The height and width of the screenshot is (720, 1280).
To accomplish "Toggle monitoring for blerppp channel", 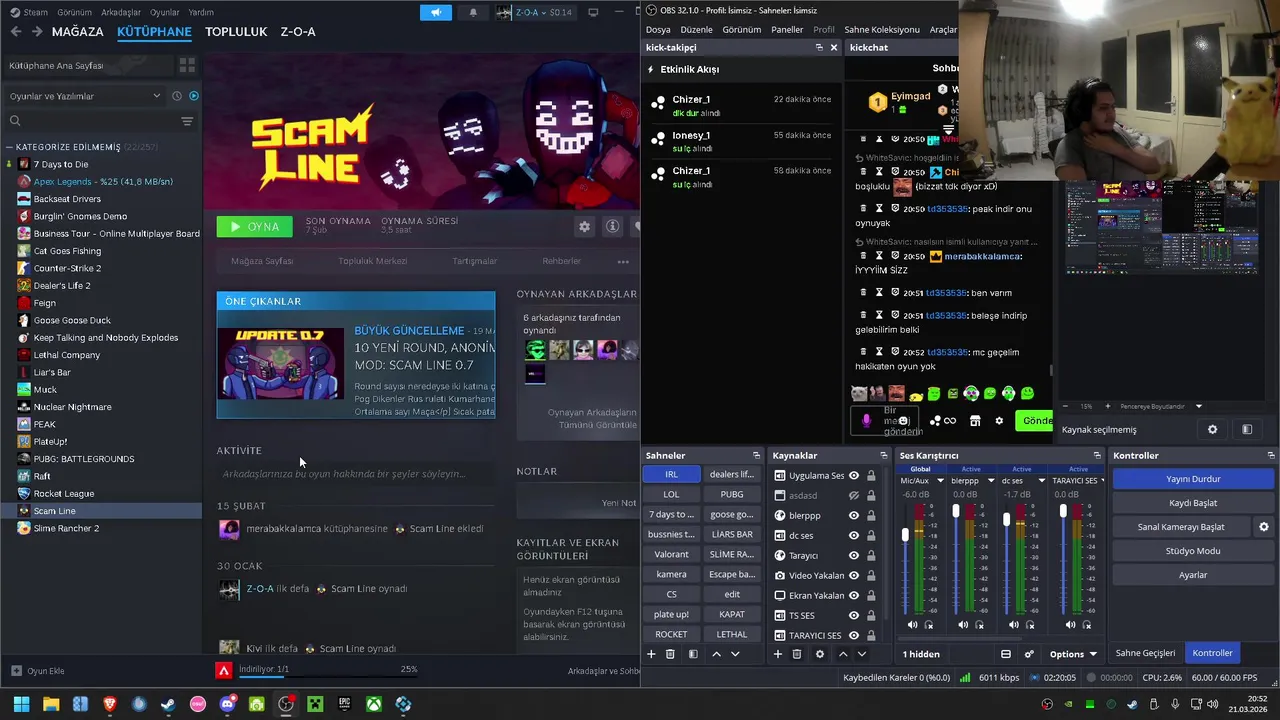I will coord(980,625).
